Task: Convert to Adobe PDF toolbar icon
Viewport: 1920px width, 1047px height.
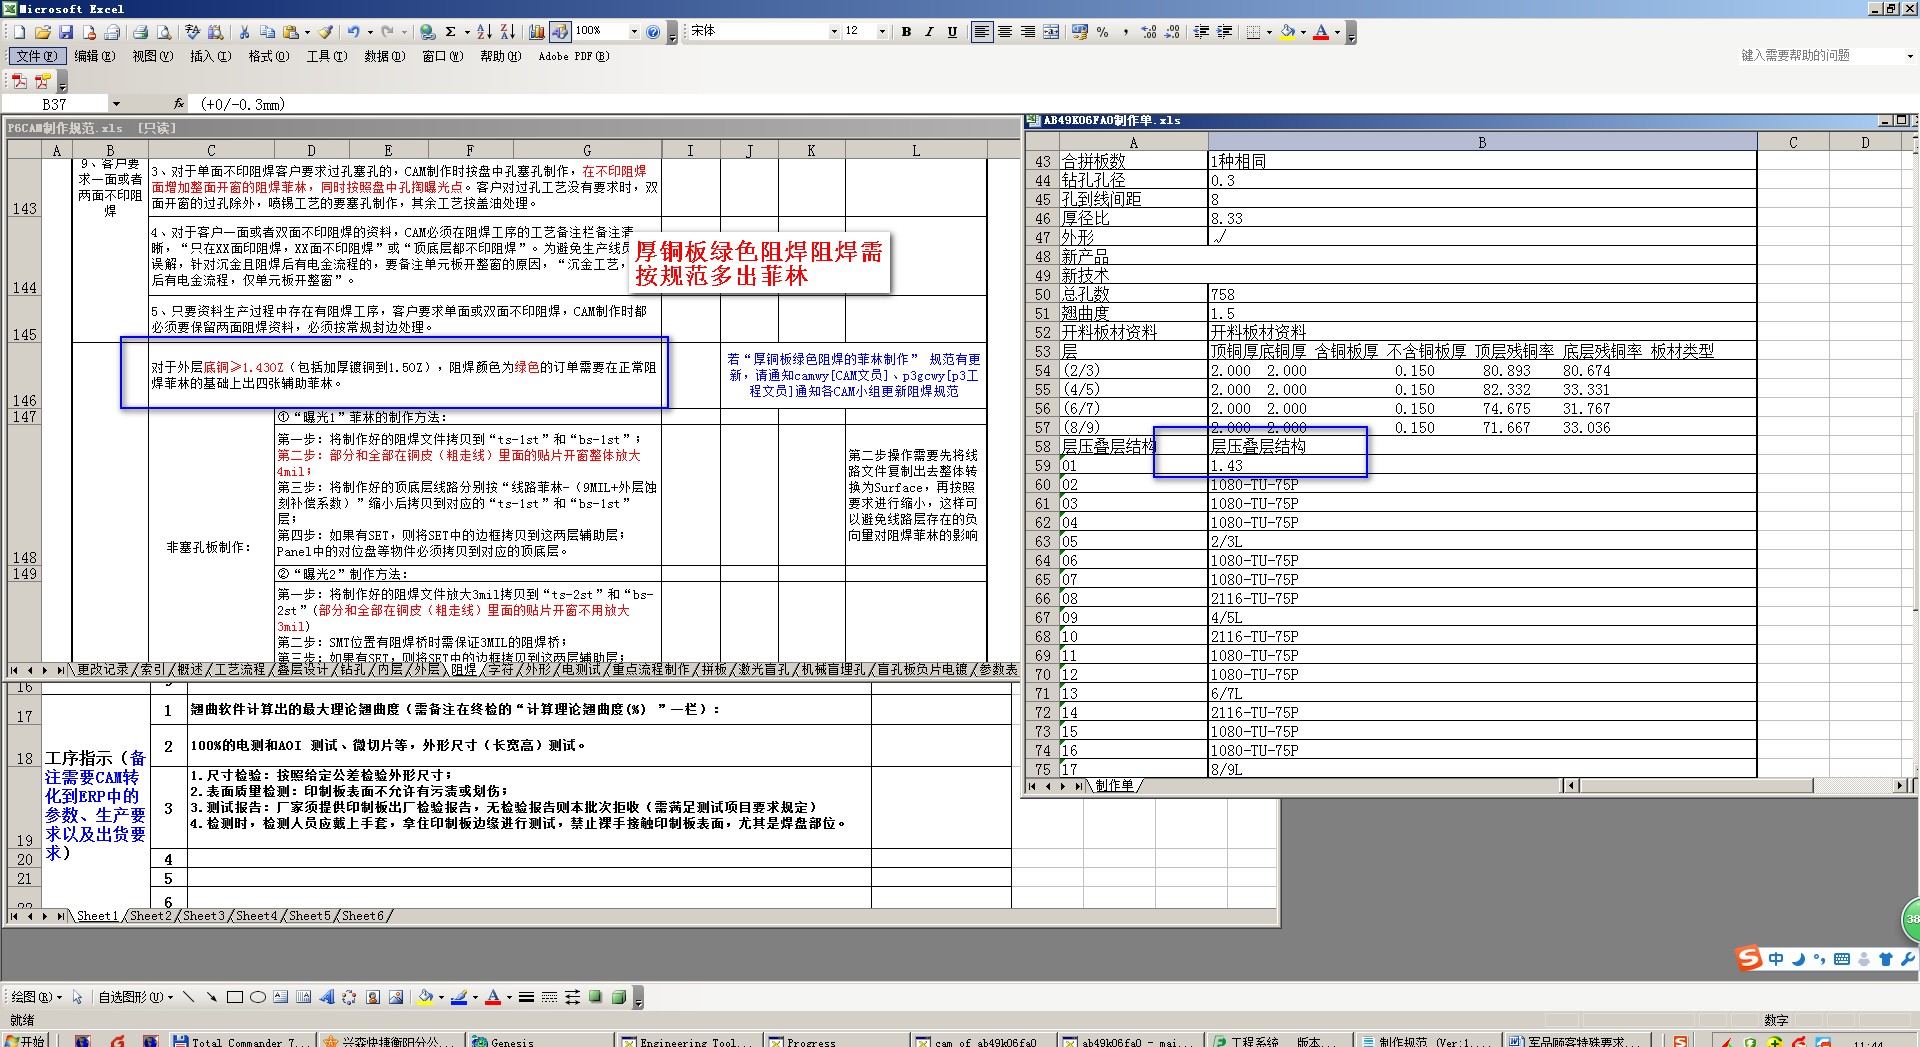Action: (x=19, y=81)
